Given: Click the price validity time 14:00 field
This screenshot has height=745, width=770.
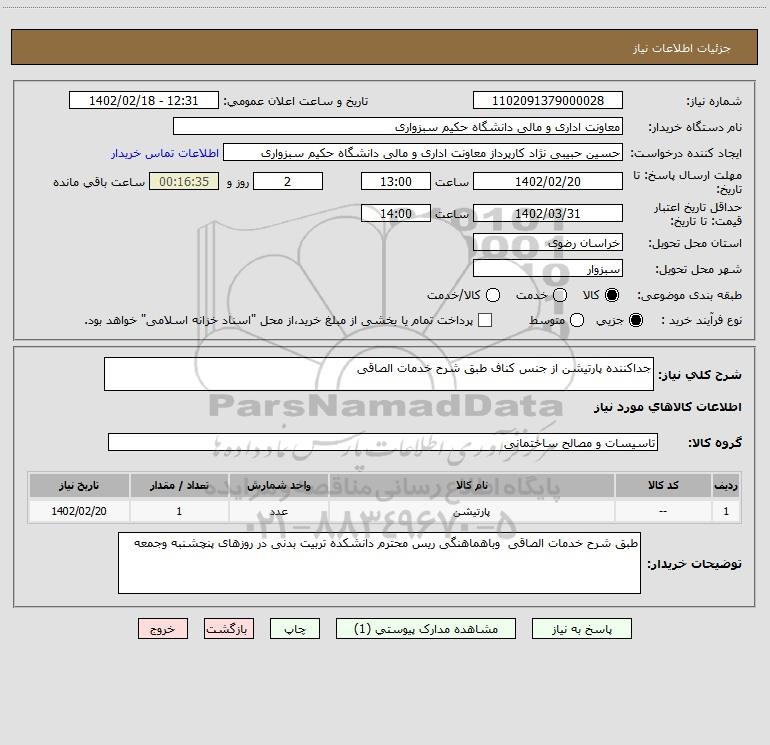Looking at the screenshot, I should 396,214.
